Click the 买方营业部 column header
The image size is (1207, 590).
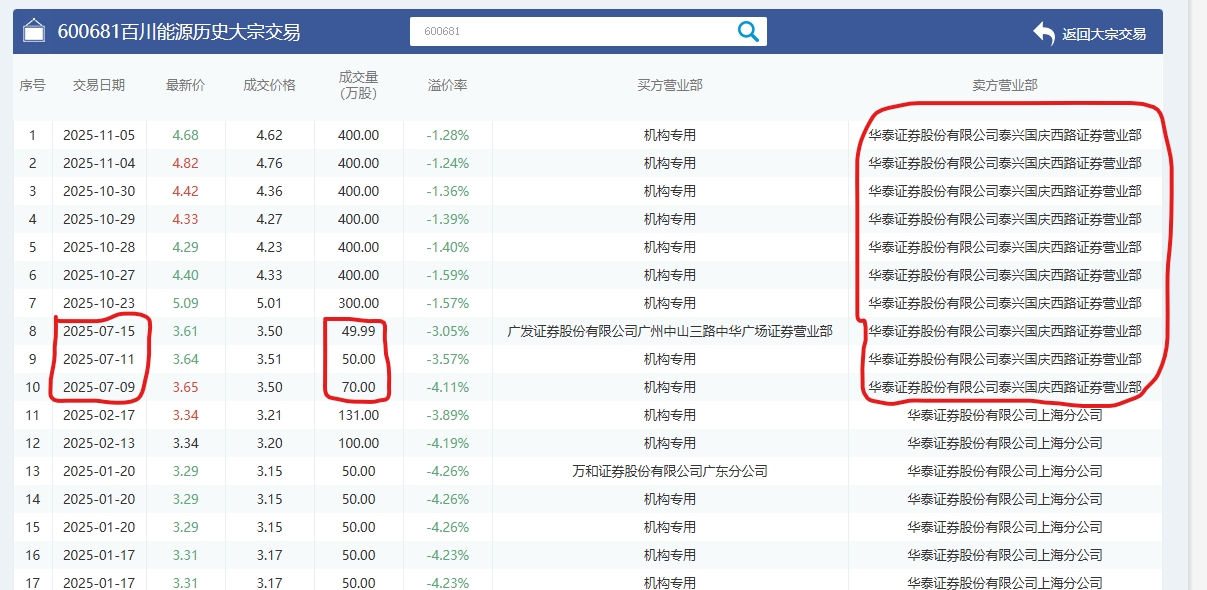[x=670, y=85]
